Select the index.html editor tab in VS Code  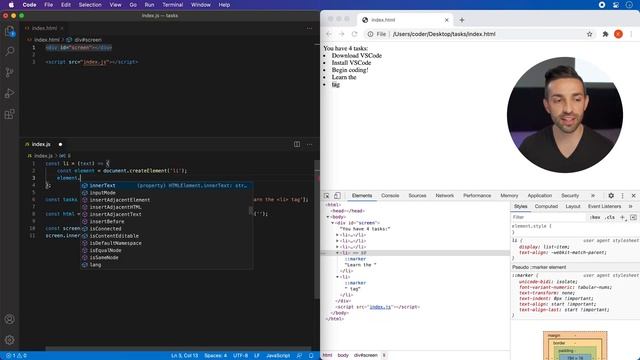click(x=44, y=28)
